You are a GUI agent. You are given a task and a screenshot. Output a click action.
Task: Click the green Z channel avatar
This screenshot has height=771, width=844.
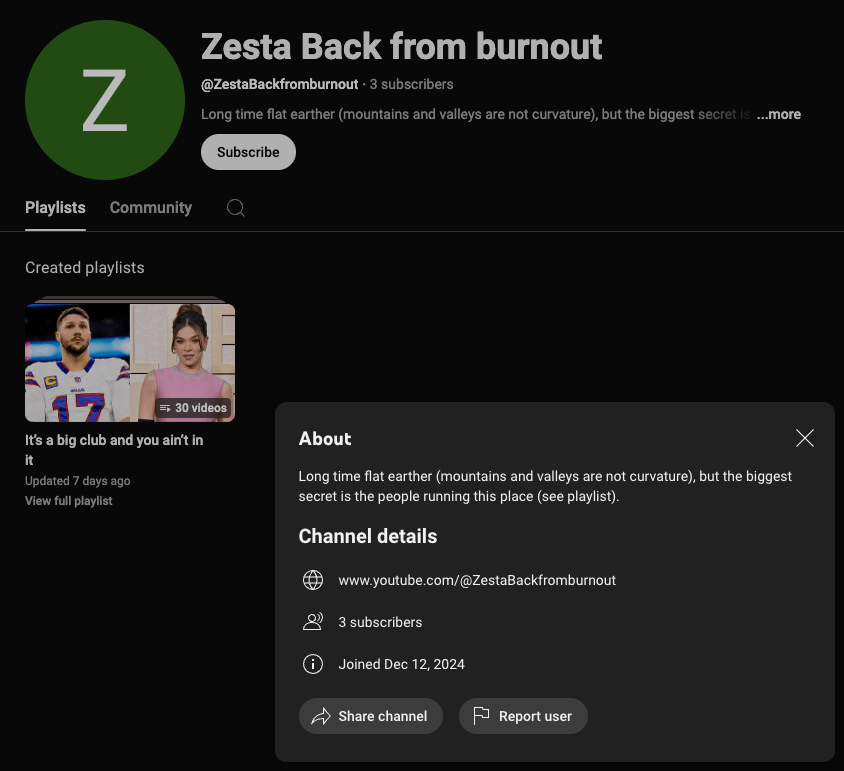[x=104, y=100]
